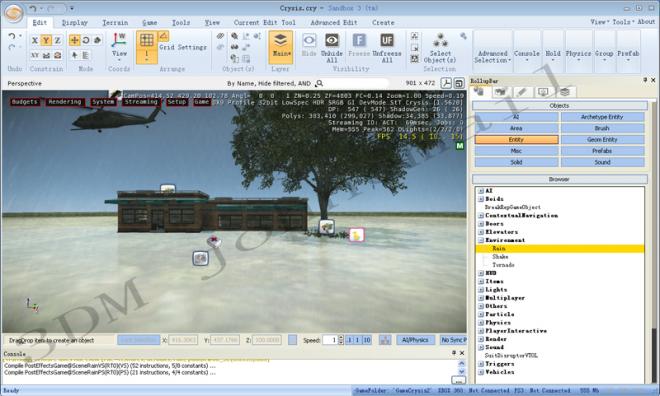The width and height of the screenshot is (660, 396).
Task: Select the Hide visibility icon
Action: tap(309, 41)
